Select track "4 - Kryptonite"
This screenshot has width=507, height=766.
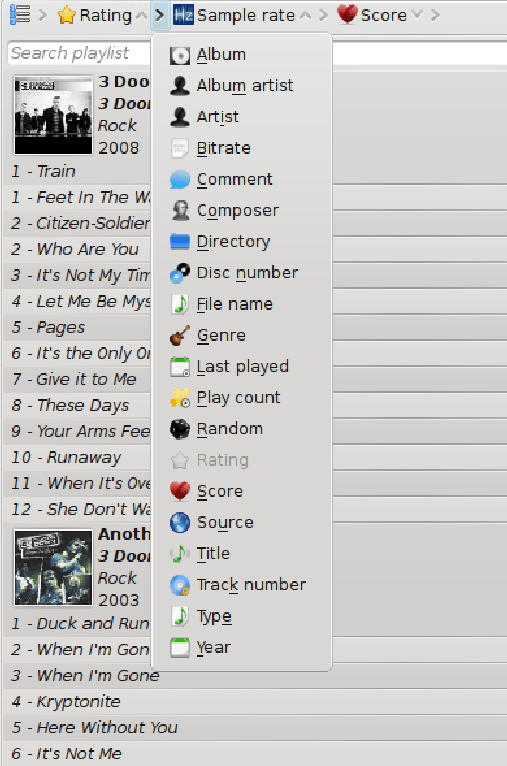click(x=254, y=702)
